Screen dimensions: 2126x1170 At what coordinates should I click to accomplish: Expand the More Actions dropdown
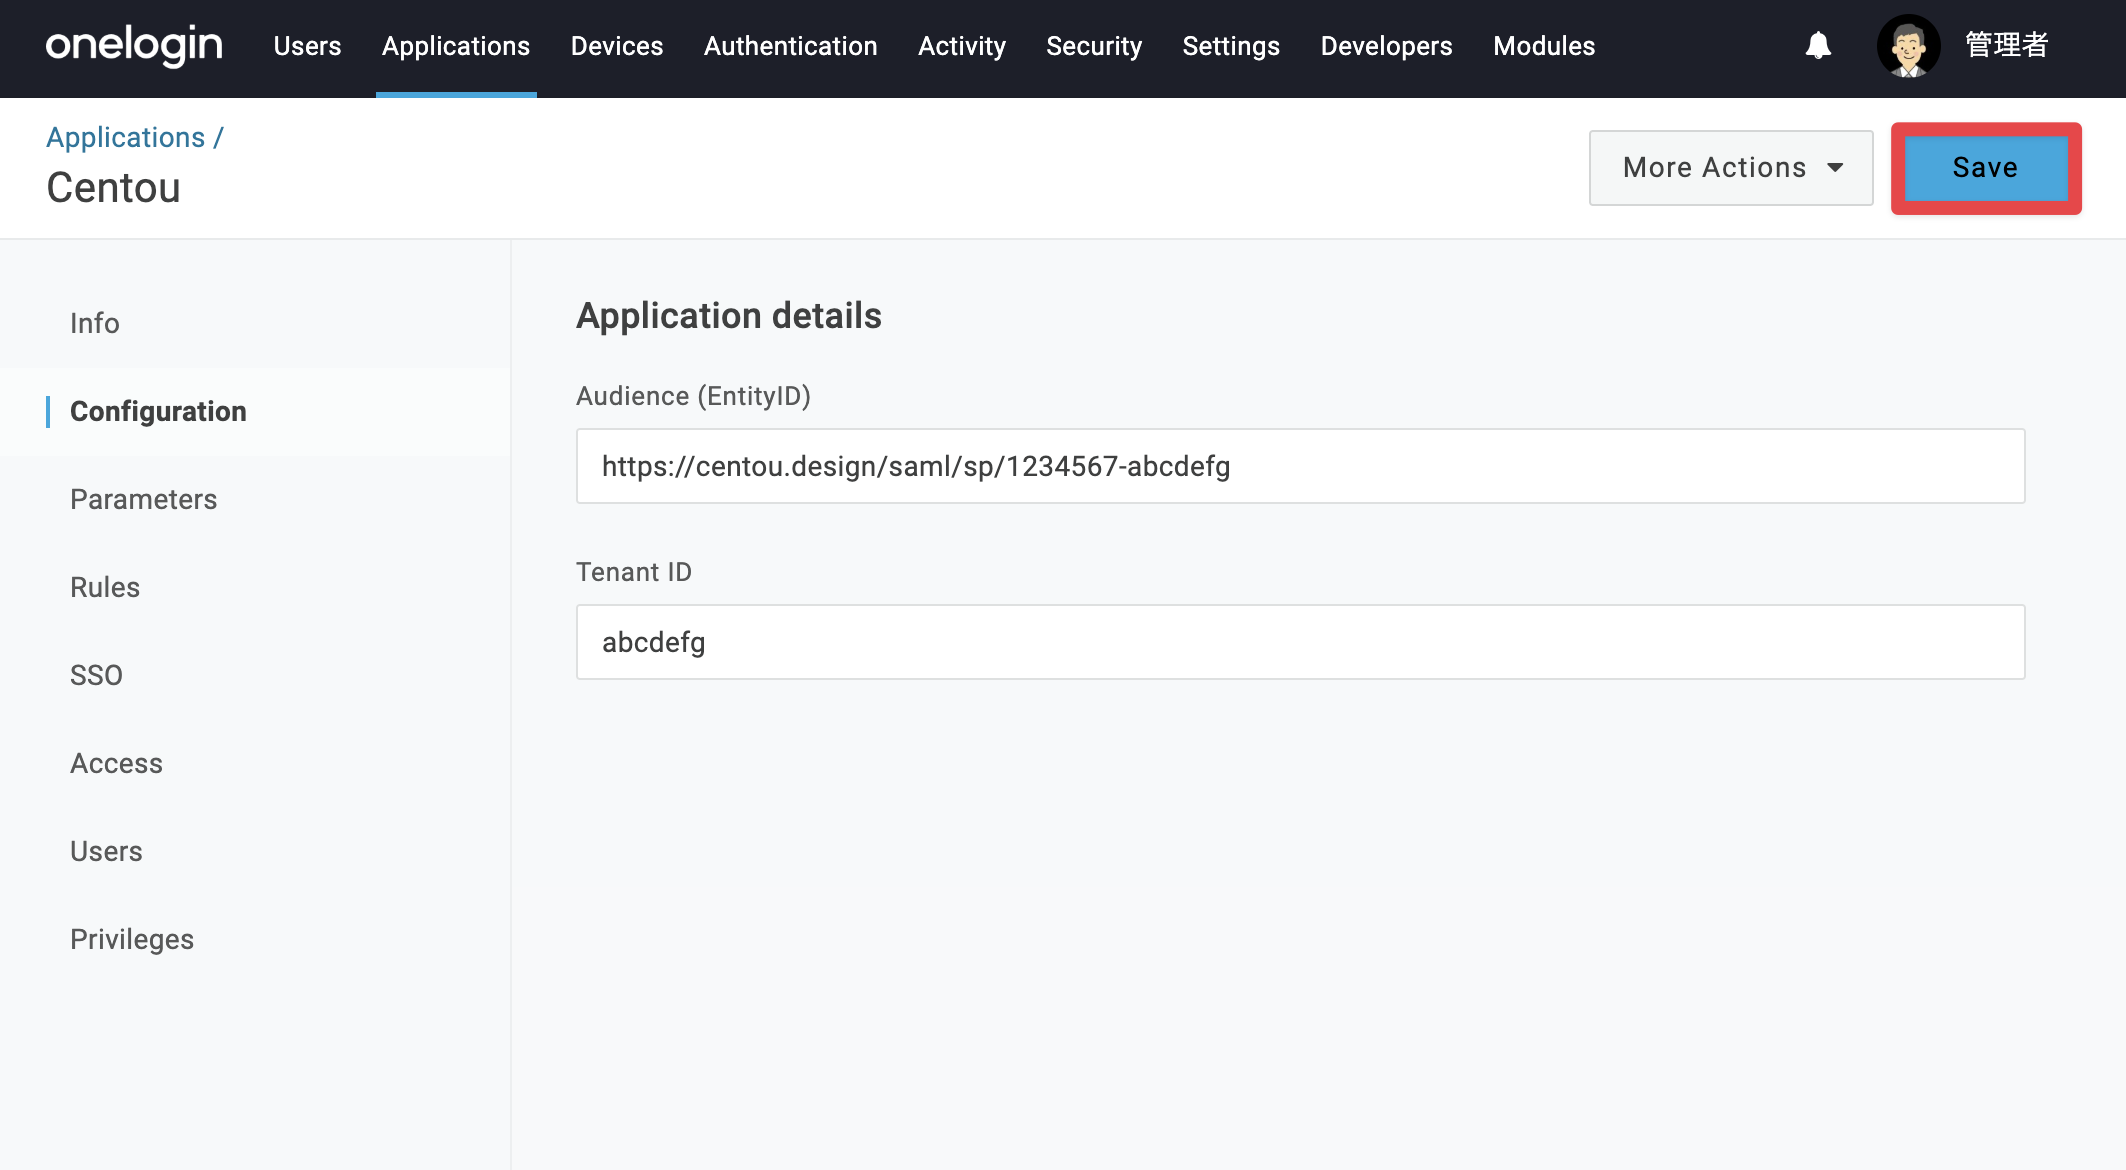[x=1731, y=168]
